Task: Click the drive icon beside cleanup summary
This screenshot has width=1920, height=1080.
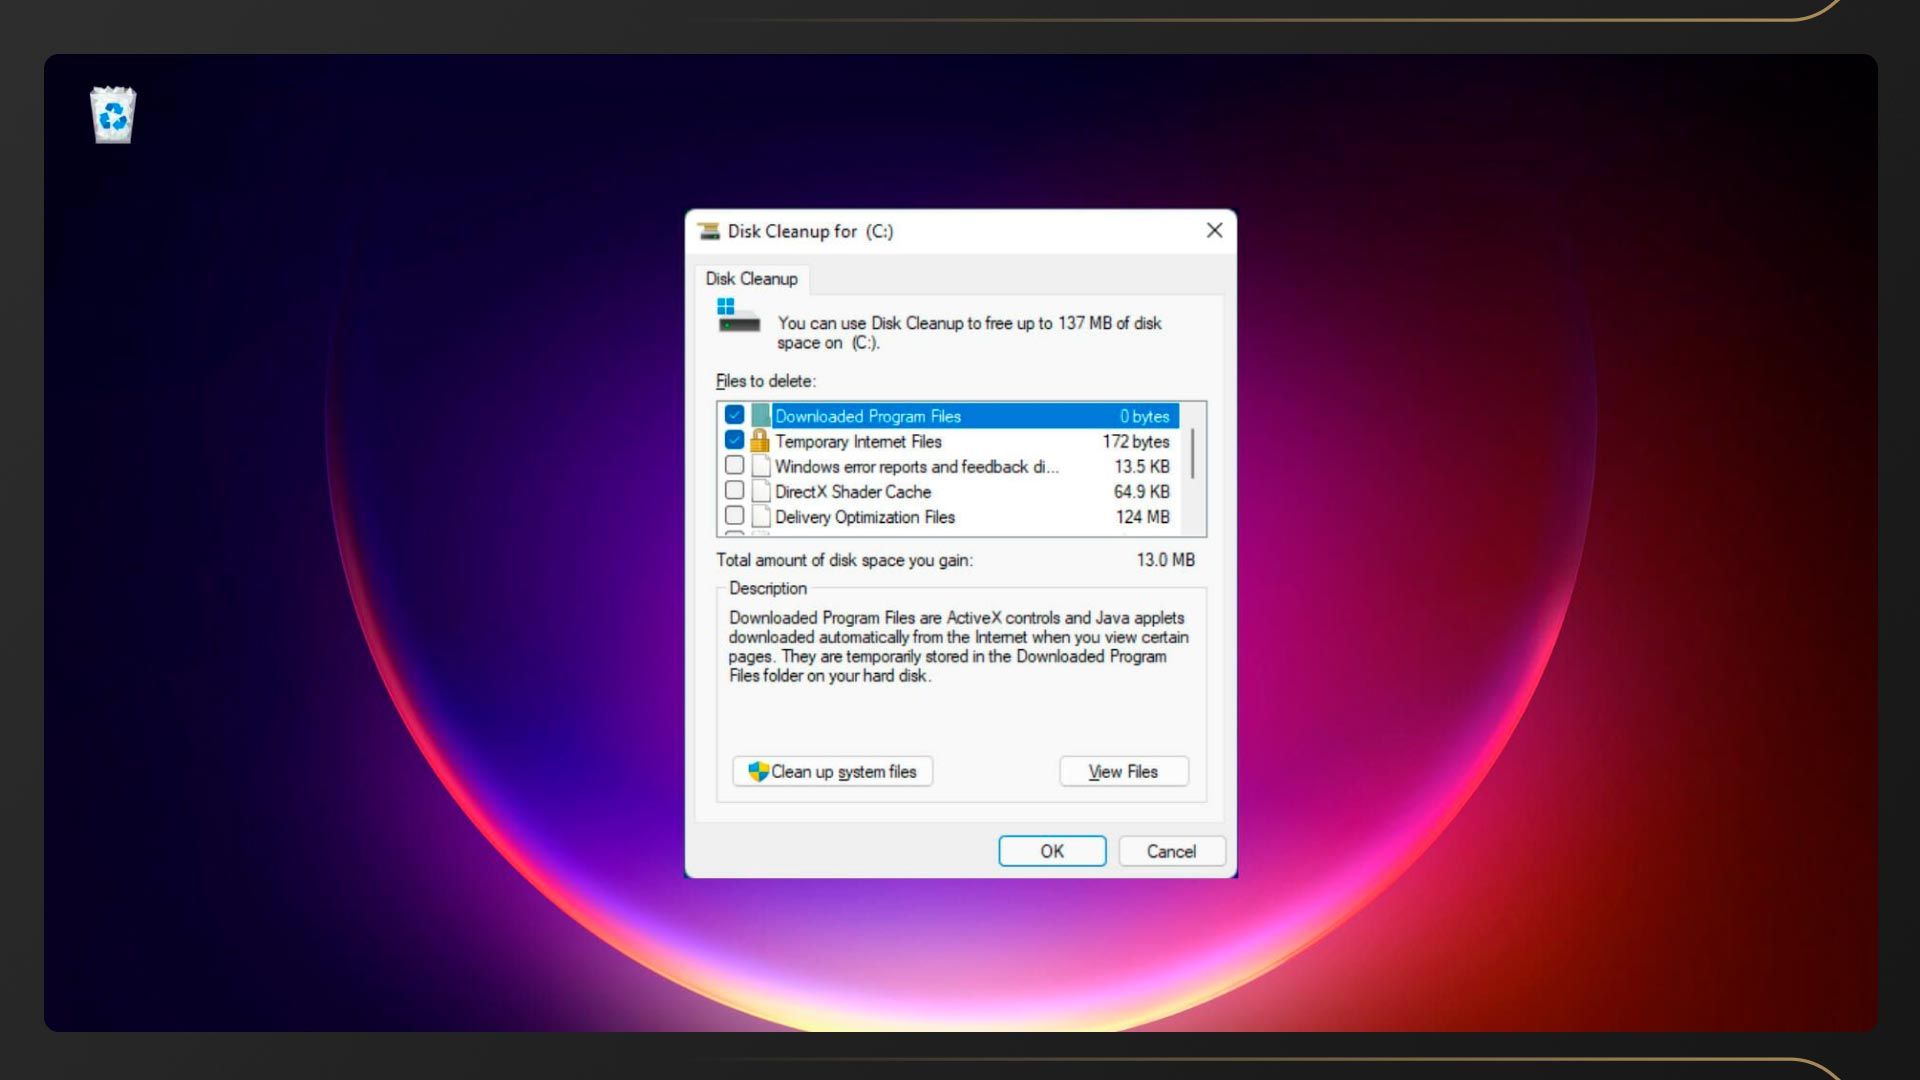Action: pyautogui.click(x=738, y=316)
